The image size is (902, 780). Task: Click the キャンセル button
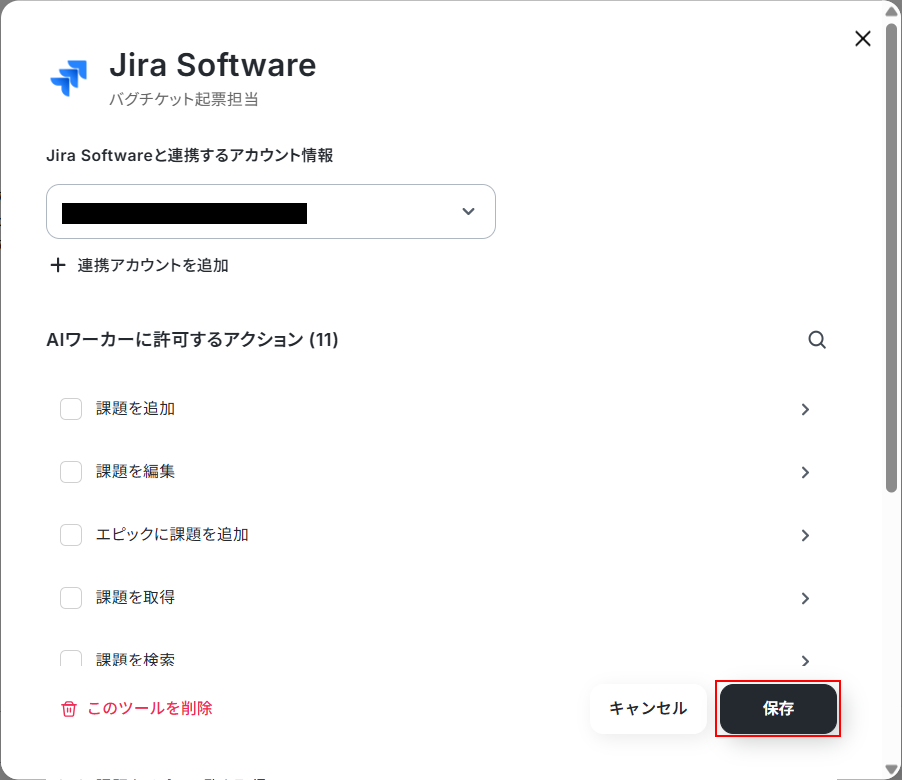coord(648,708)
